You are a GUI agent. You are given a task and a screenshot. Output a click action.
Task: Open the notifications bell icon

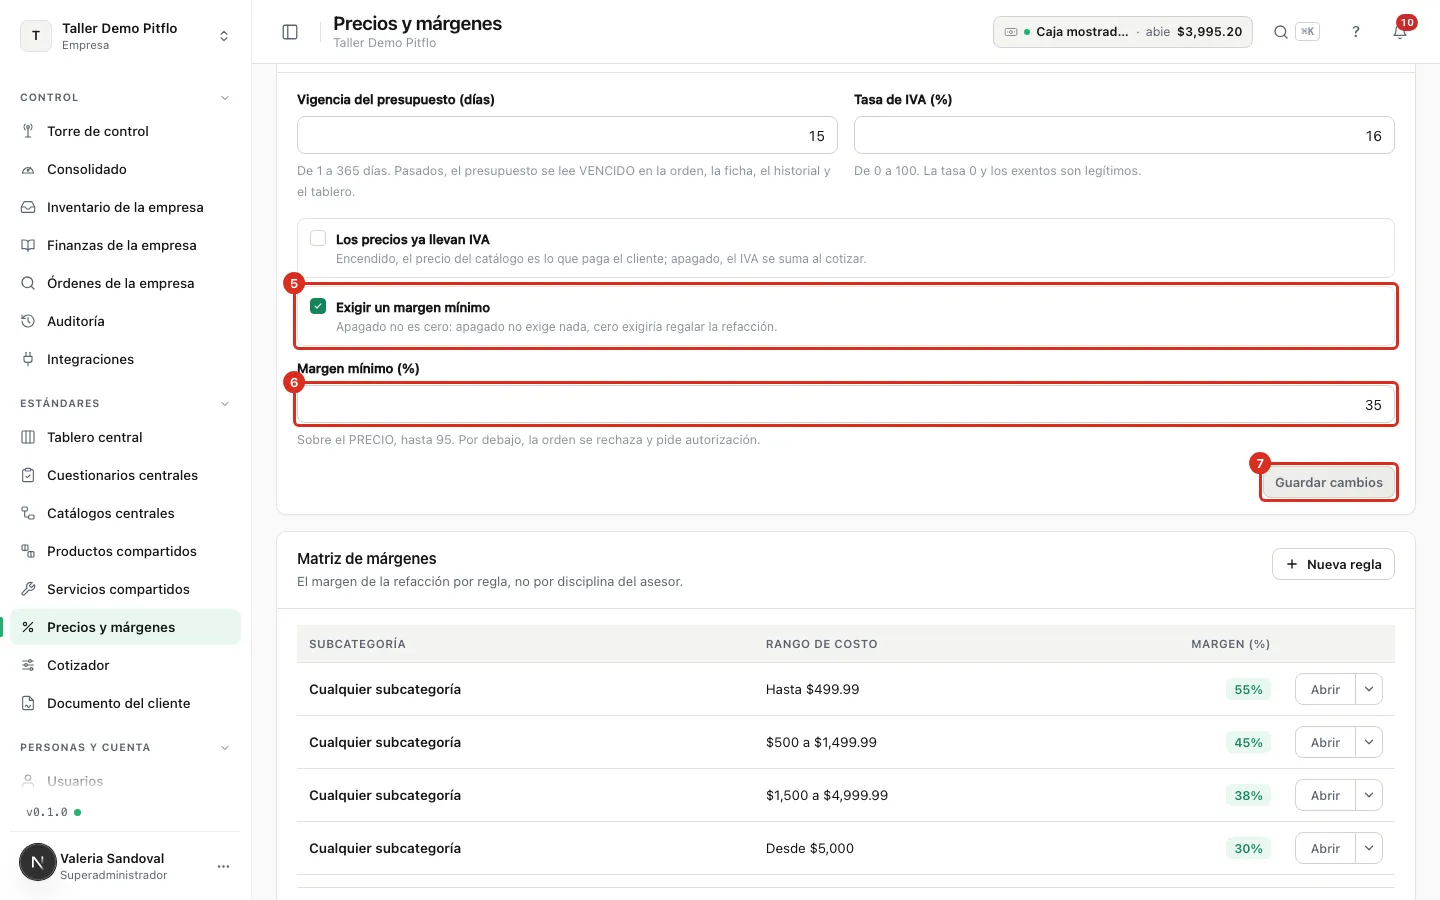point(1400,32)
